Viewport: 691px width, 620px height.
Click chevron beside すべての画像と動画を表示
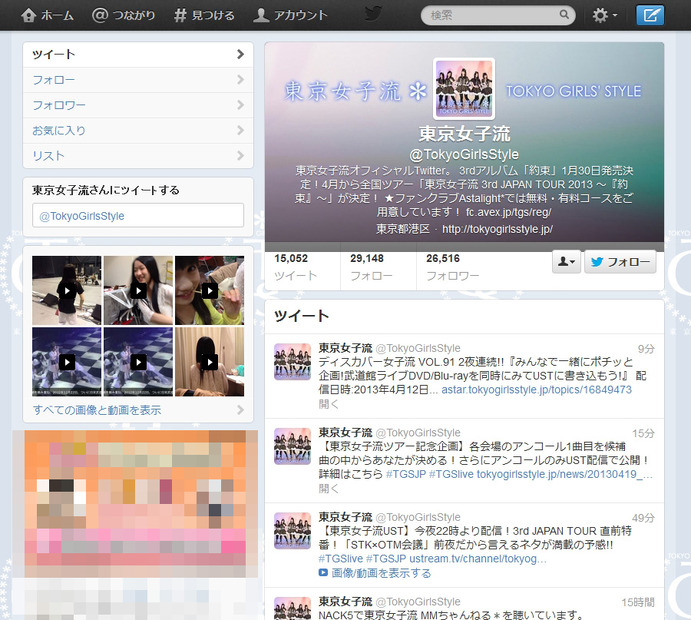(x=240, y=410)
